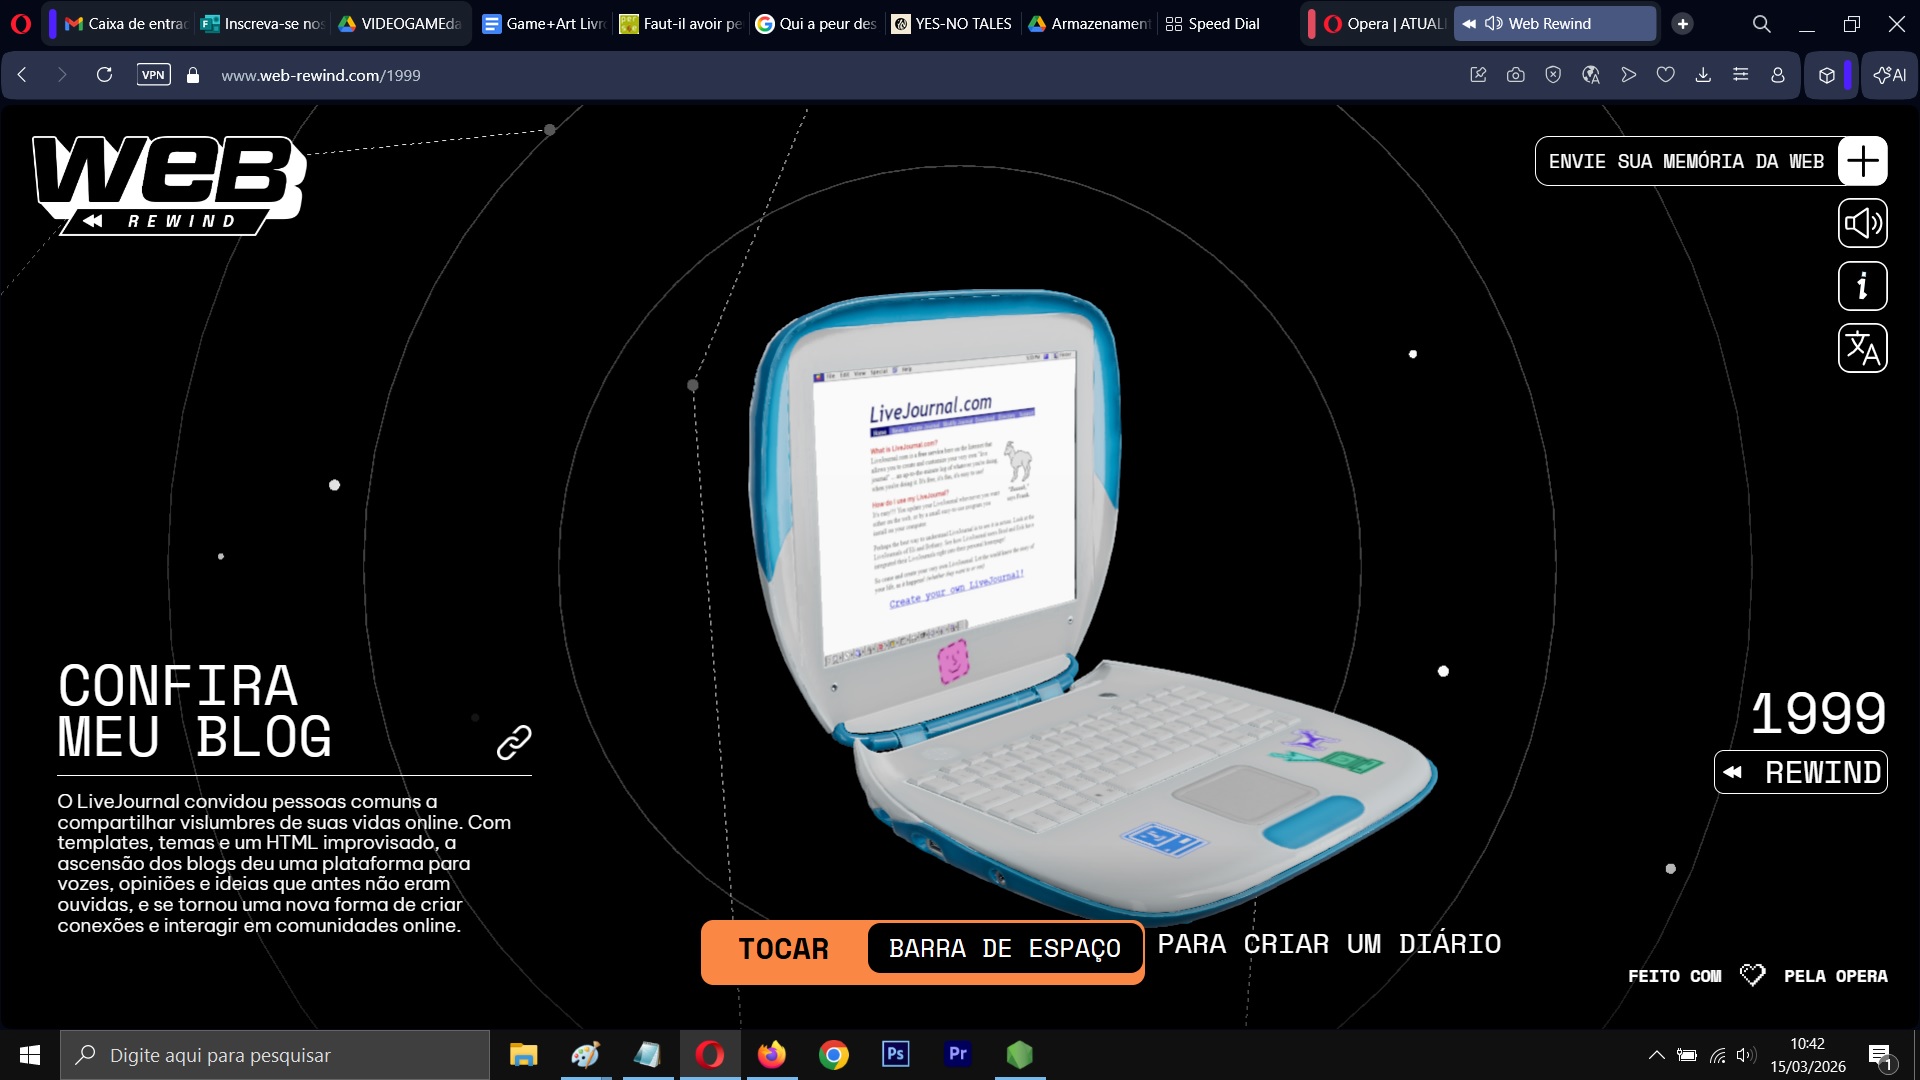Click the web-rewind.com address field
The image size is (1920, 1080).
coord(320,75)
